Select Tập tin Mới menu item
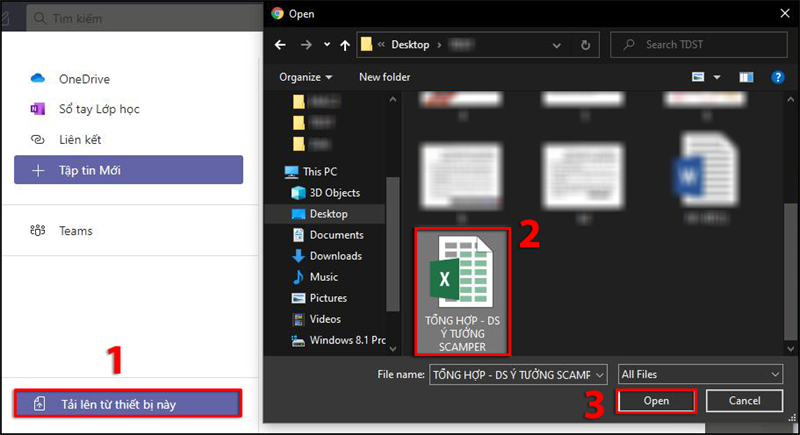This screenshot has width=800, height=435. (128, 170)
